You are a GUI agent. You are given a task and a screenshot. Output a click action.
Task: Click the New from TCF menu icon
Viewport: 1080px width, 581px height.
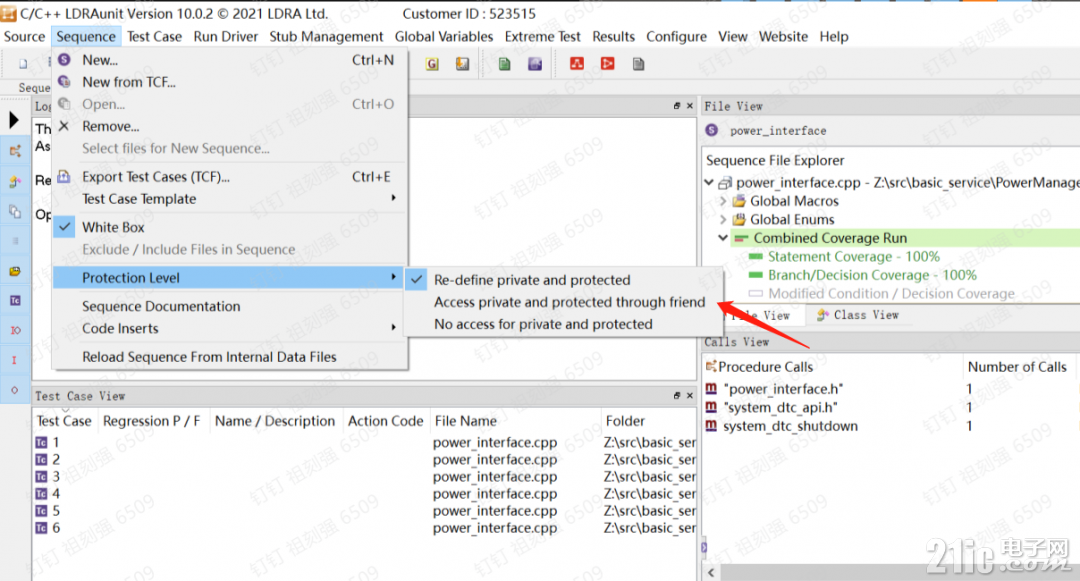[64, 82]
